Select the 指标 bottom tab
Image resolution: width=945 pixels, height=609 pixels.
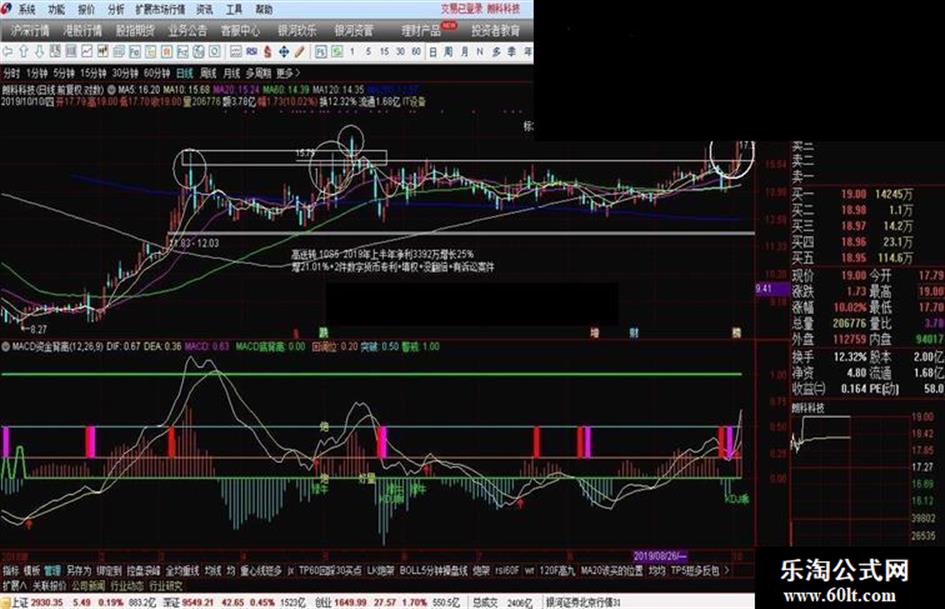click(11, 570)
